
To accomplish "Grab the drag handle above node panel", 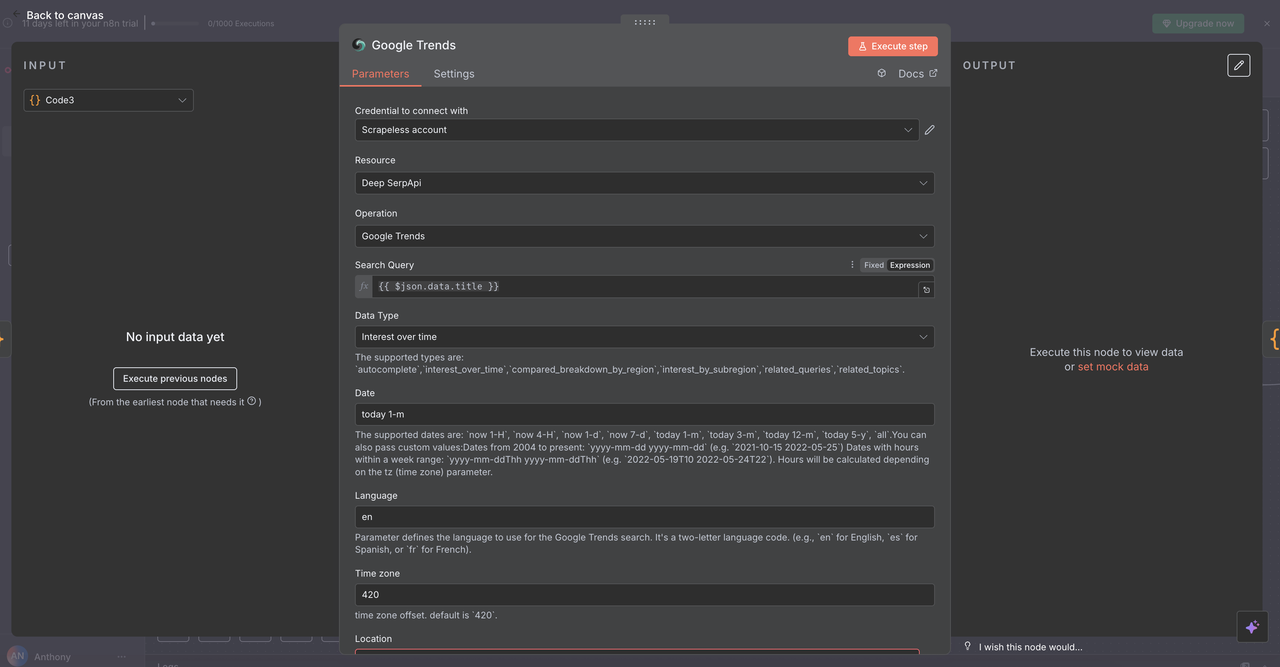I will pos(645,21).
